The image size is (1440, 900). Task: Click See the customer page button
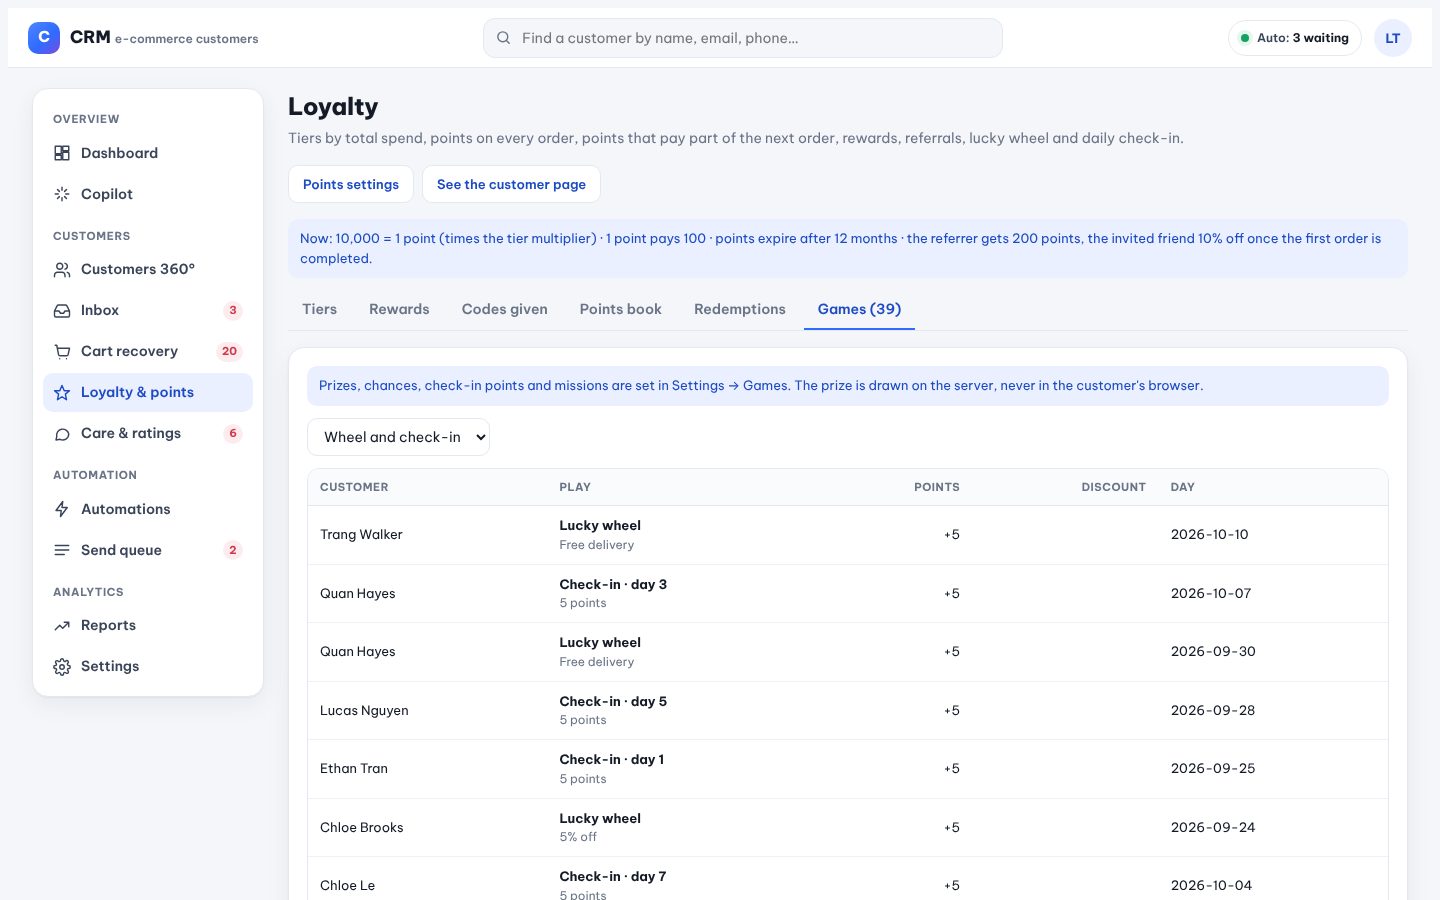[511, 184]
